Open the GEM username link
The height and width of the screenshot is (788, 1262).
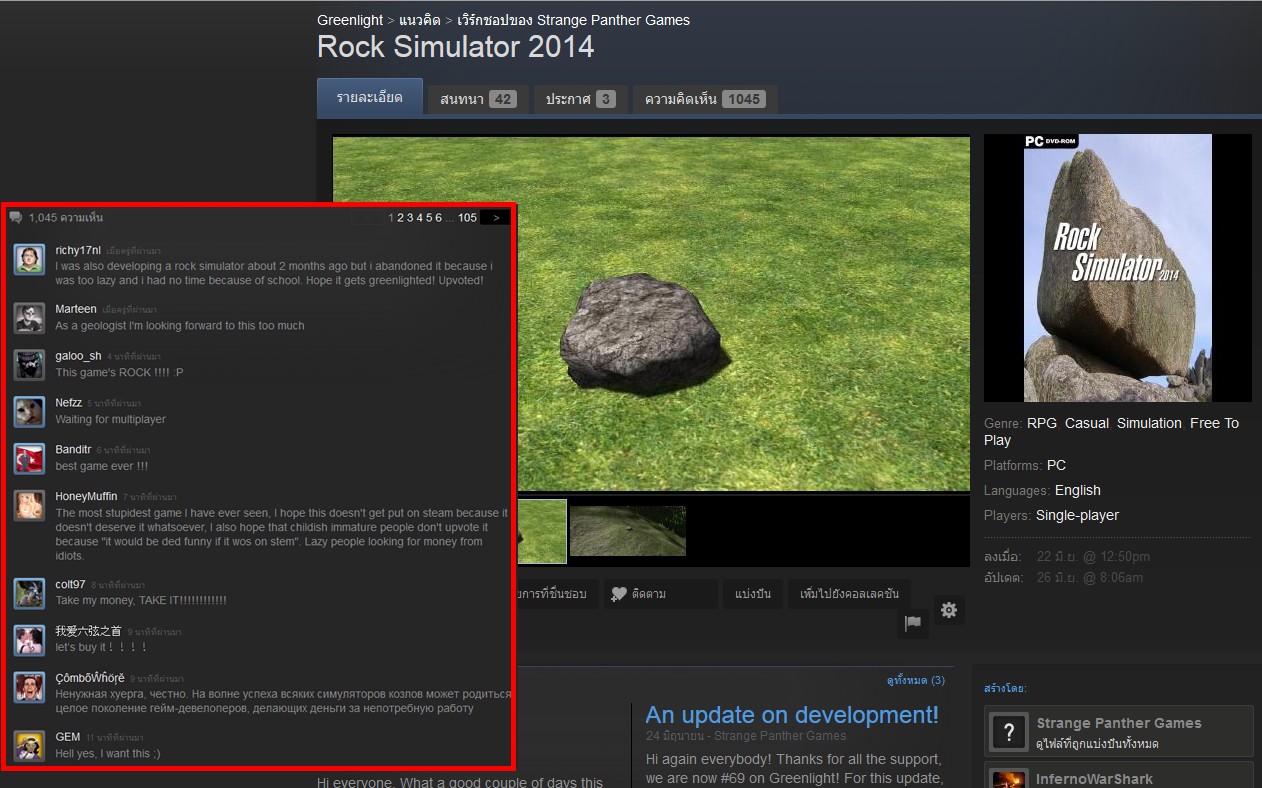[68, 737]
